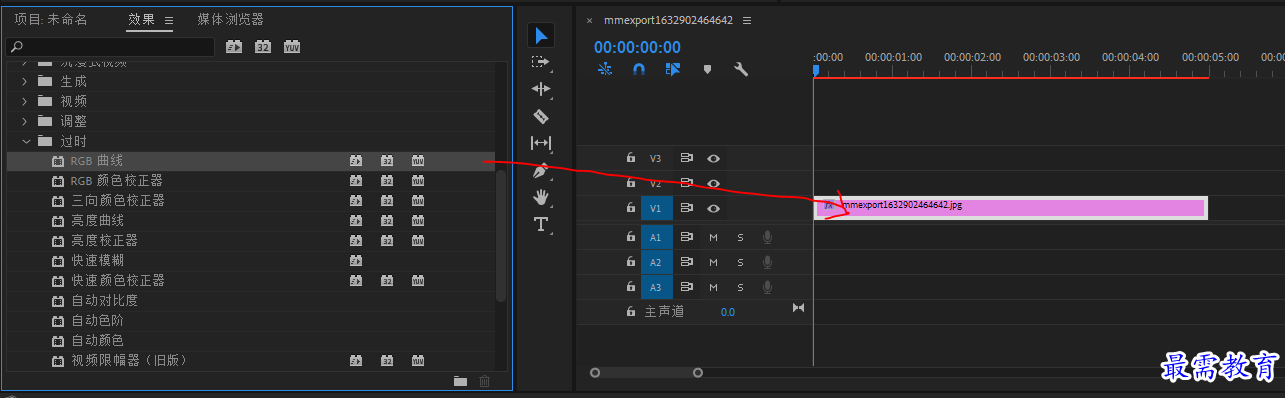The height and width of the screenshot is (398, 1285).
Task: Select the Pen tool
Action: click(x=541, y=170)
